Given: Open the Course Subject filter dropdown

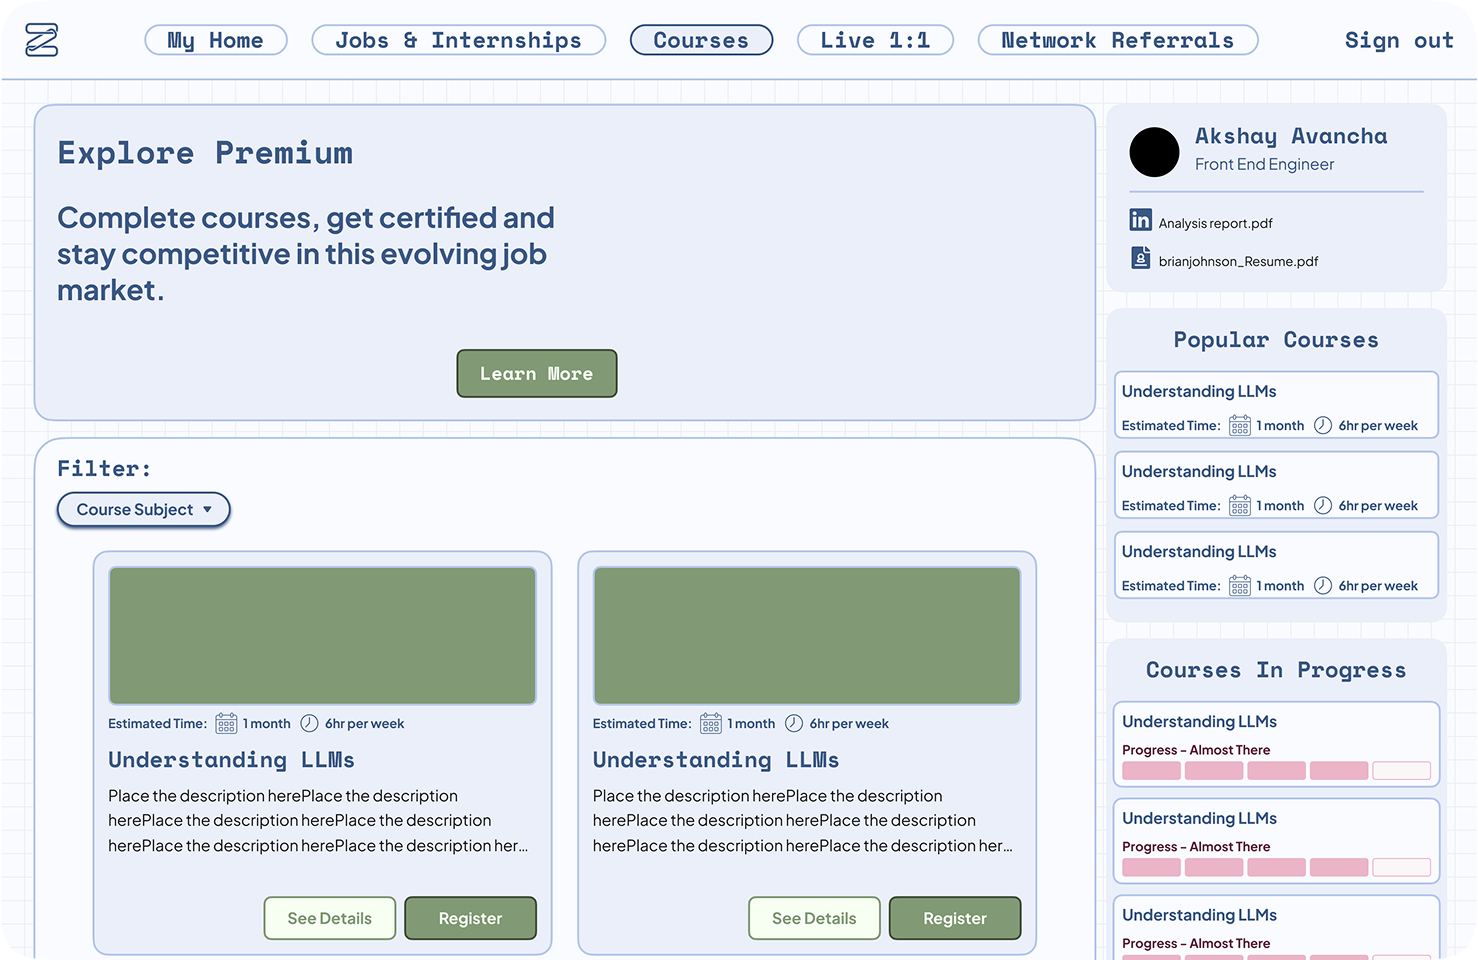Looking at the screenshot, I should pos(143,510).
